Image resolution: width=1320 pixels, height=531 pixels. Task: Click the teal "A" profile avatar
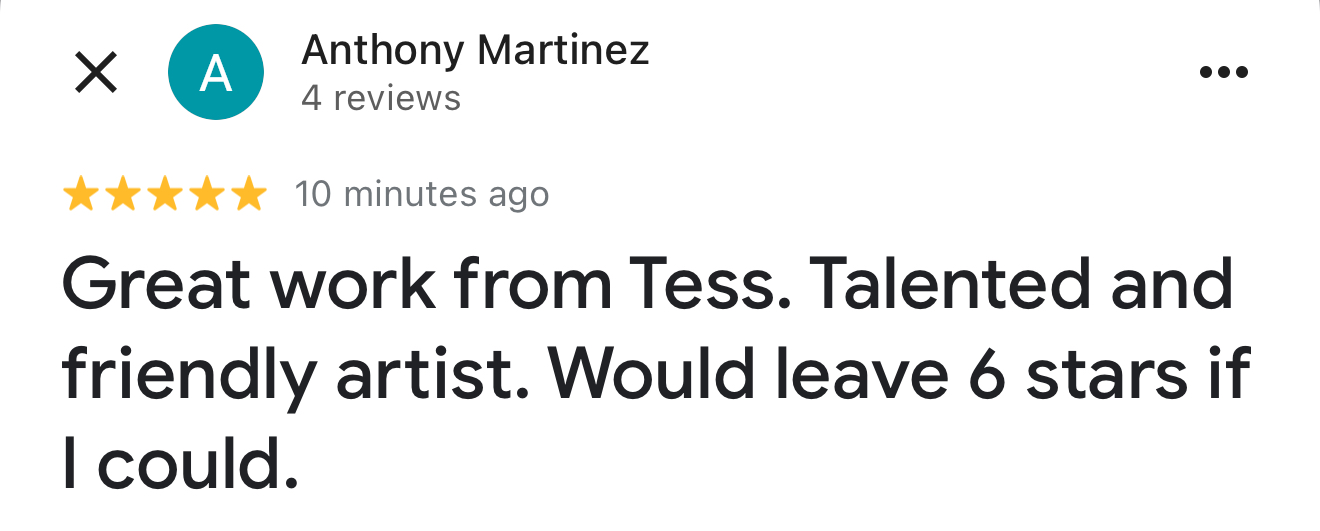click(216, 73)
